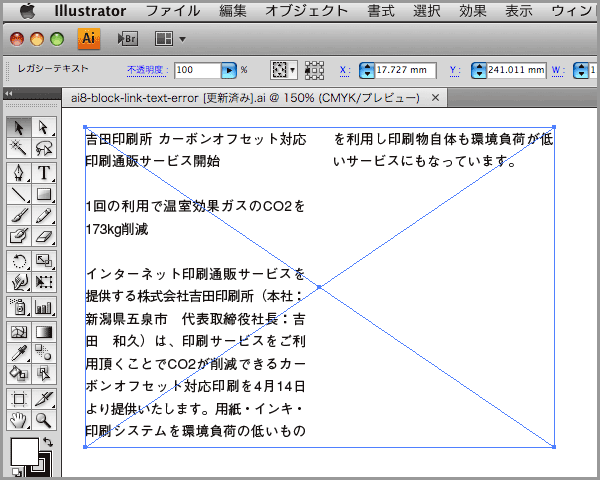This screenshot has height=480, width=600.
Task: Expand the opacity value dropdown arrow
Action: tap(229, 71)
